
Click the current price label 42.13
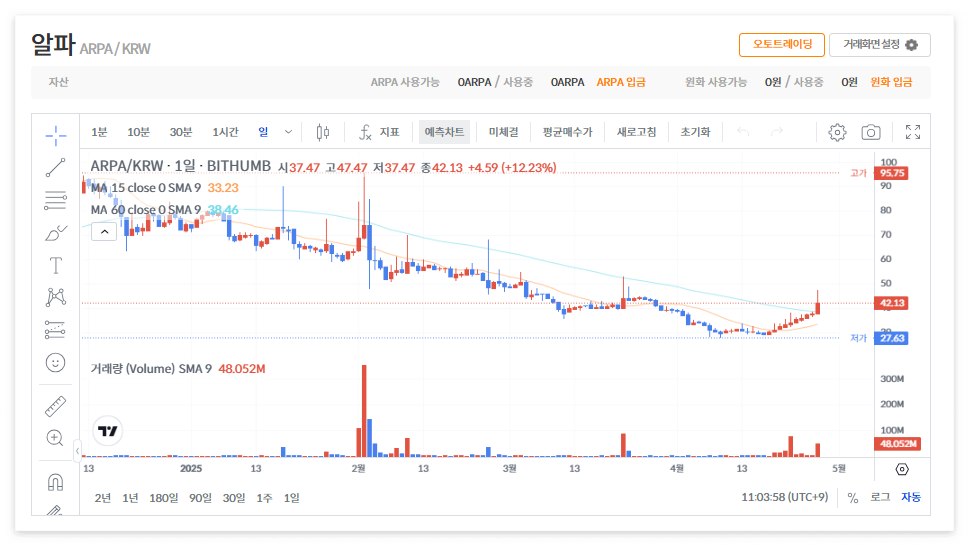pyautogui.click(x=891, y=303)
